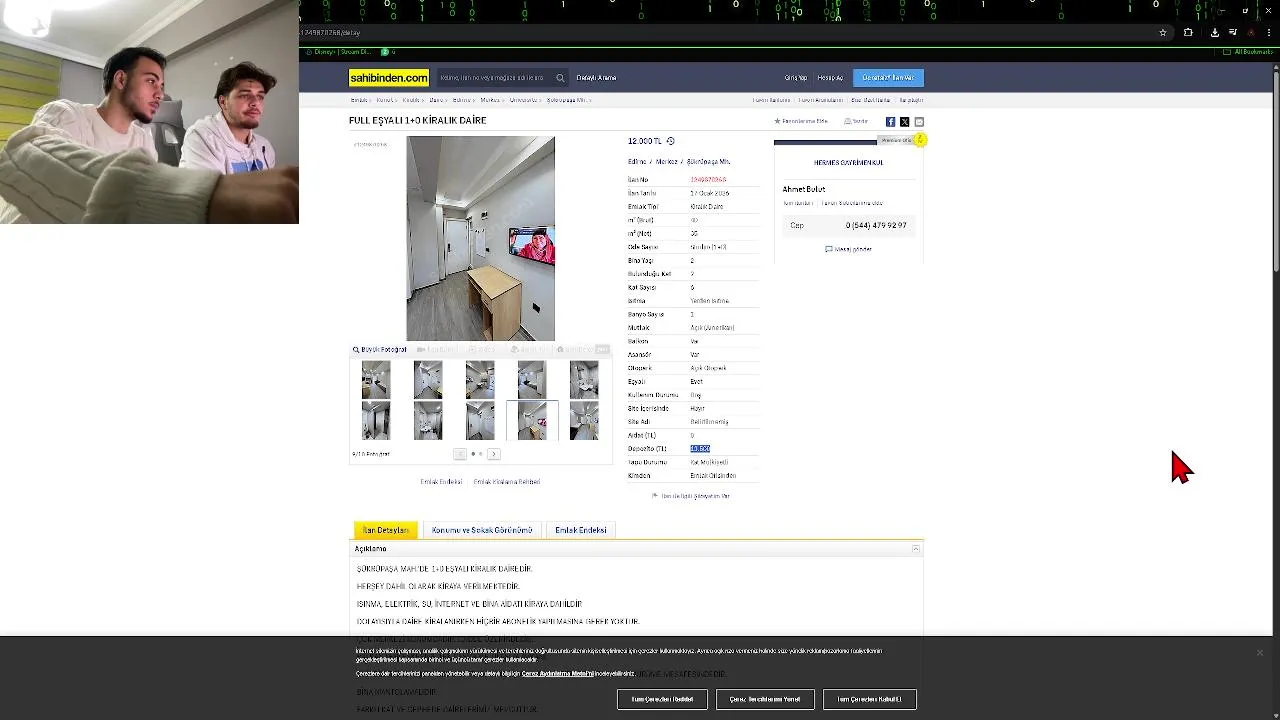Select the first thumbnail in bottom row
1280x720 pixels.
(376, 421)
